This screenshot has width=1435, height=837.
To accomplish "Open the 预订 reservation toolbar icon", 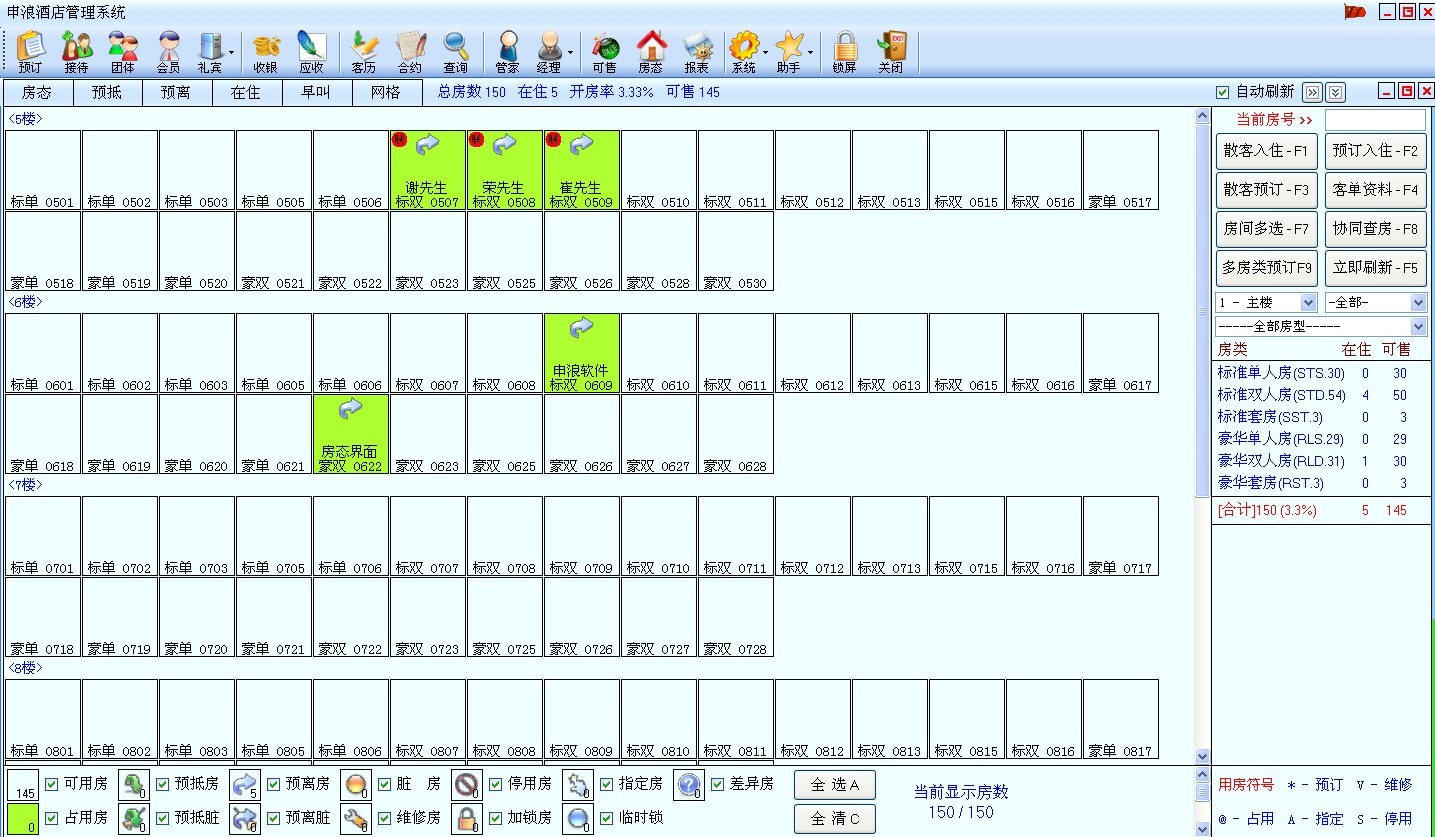I will point(31,52).
